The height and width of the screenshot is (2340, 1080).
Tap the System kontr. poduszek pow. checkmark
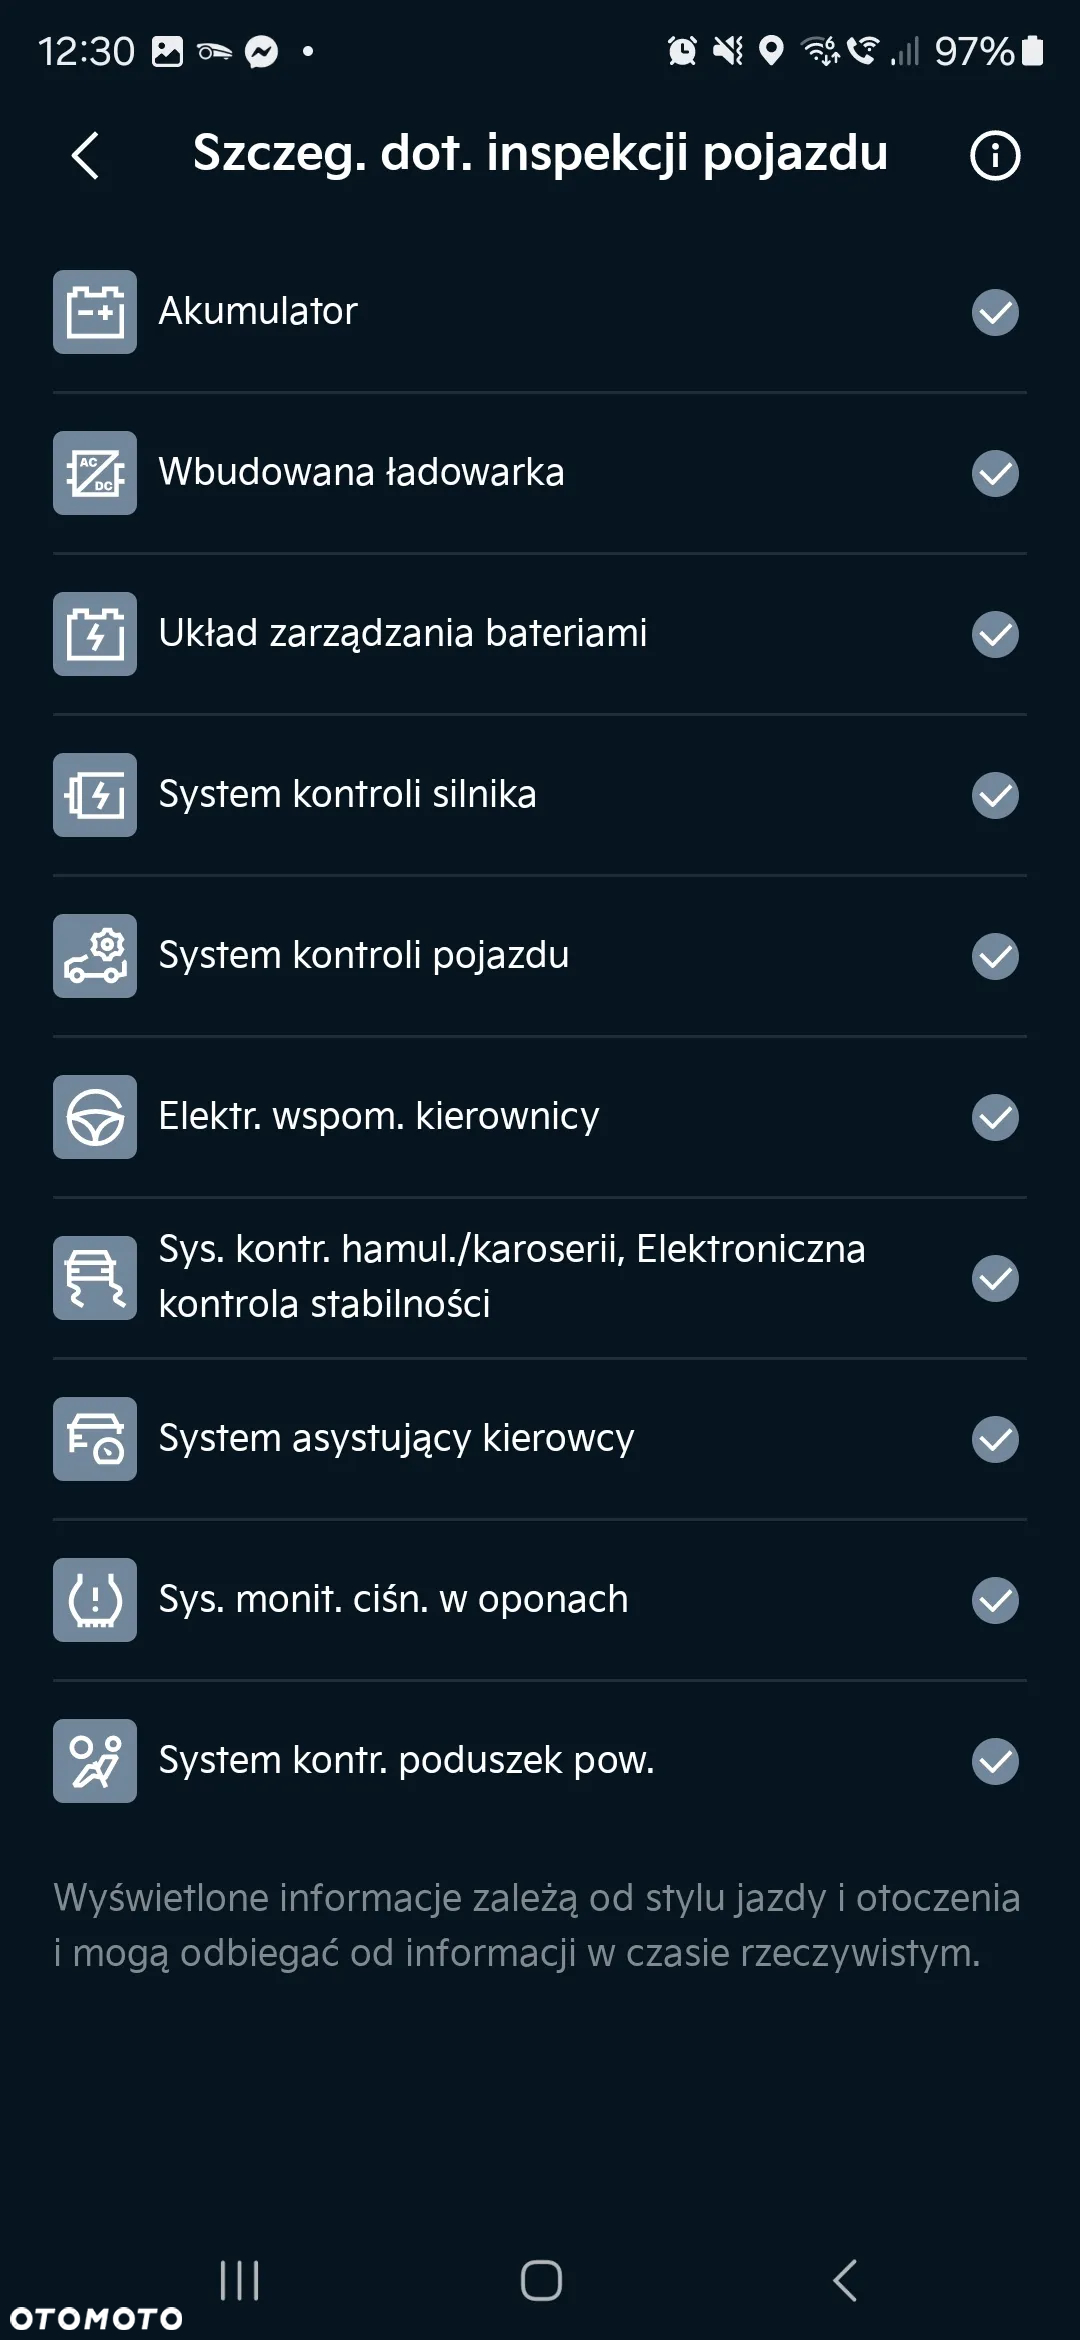(995, 1761)
